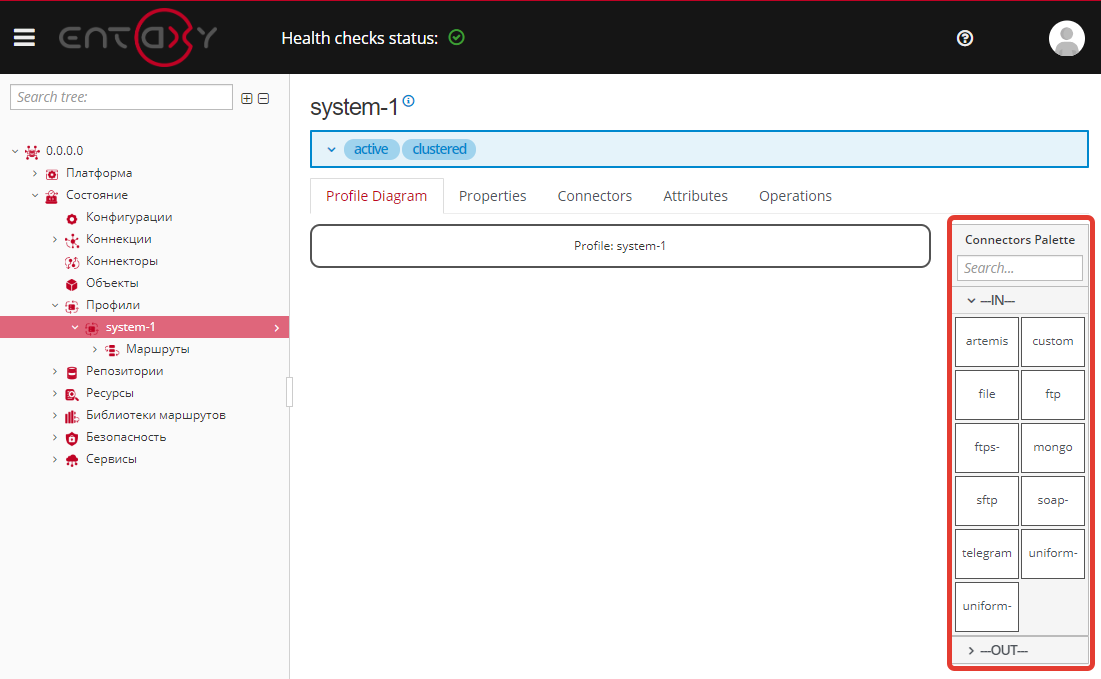This screenshot has width=1101, height=679.
Task: Click the Entaxy logo
Action: tap(138, 38)
